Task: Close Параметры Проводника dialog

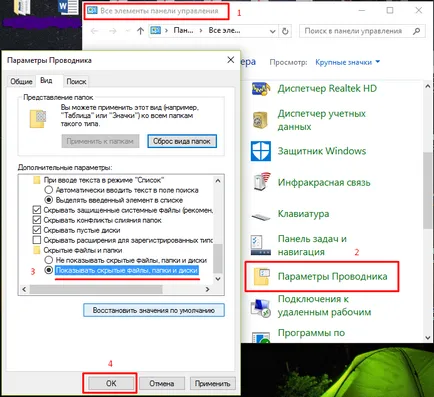Action: coord(231,60)
